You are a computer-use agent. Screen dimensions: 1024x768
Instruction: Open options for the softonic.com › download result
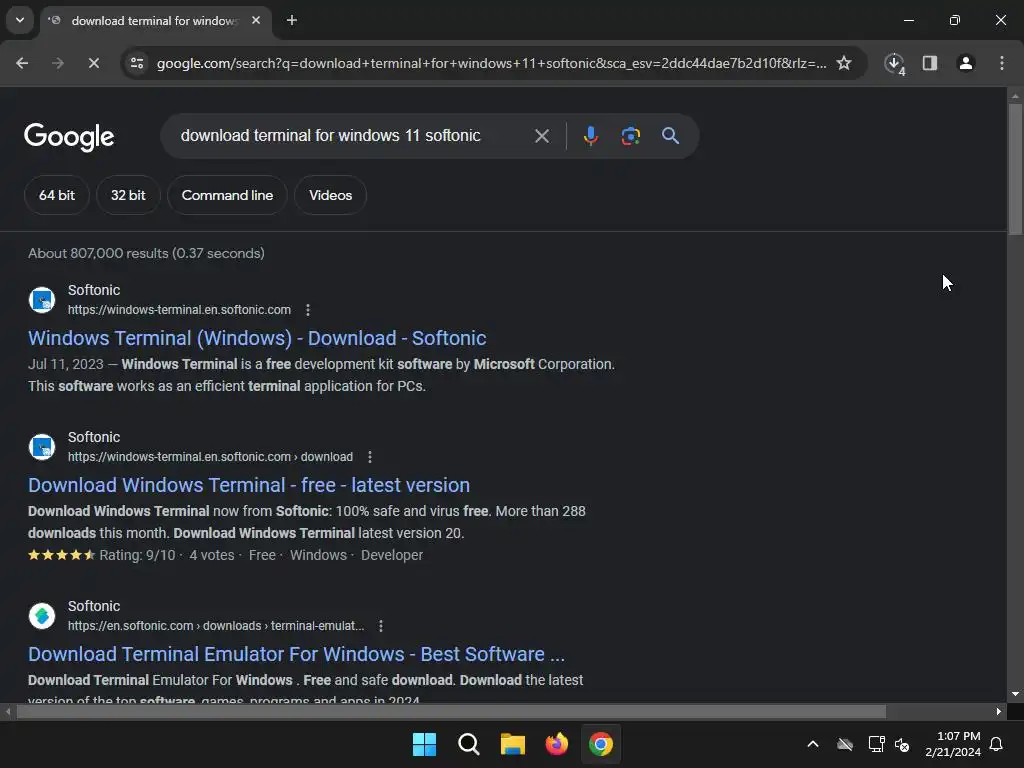click(370, 456)
